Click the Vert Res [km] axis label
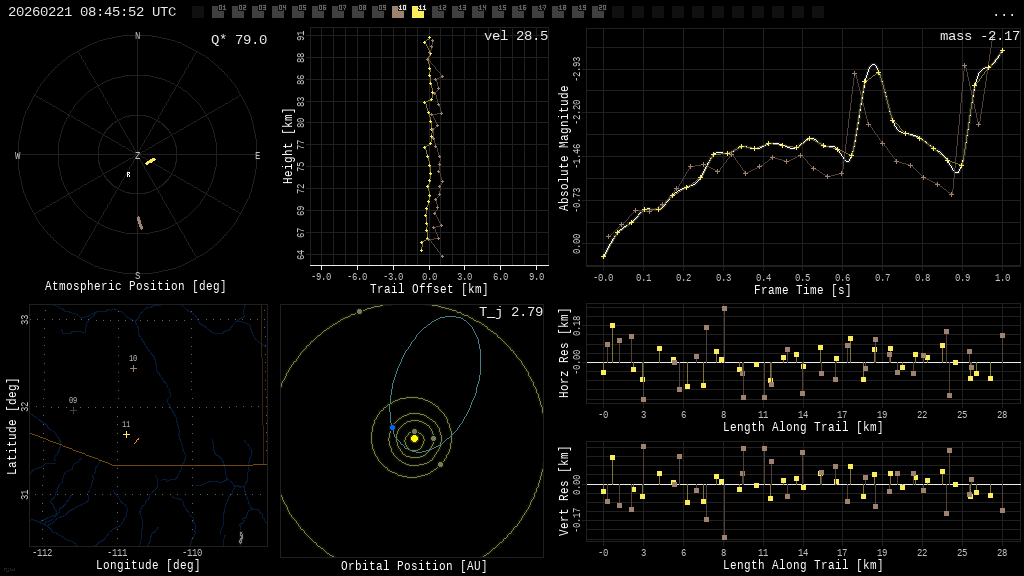The height and width of the screenshot is (576, 1024). pos(564,491)
